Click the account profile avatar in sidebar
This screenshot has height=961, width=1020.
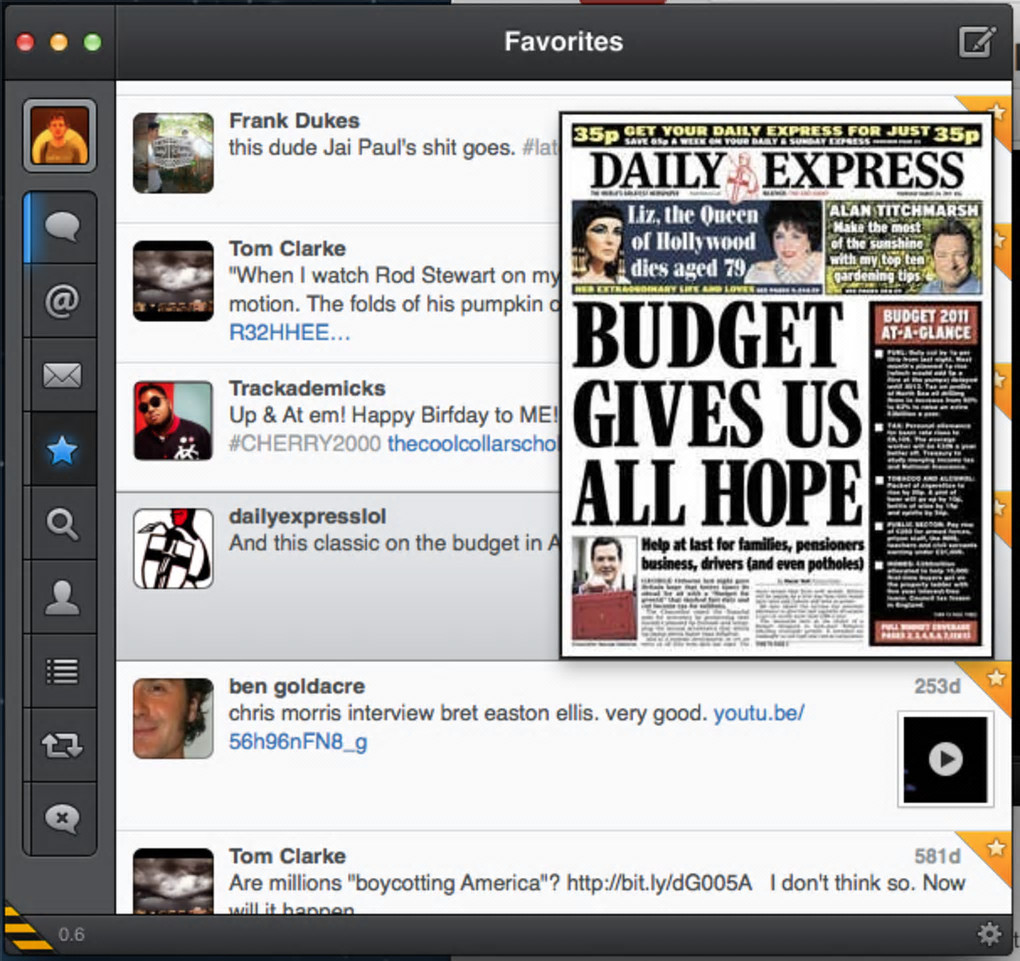click(60, 135)
